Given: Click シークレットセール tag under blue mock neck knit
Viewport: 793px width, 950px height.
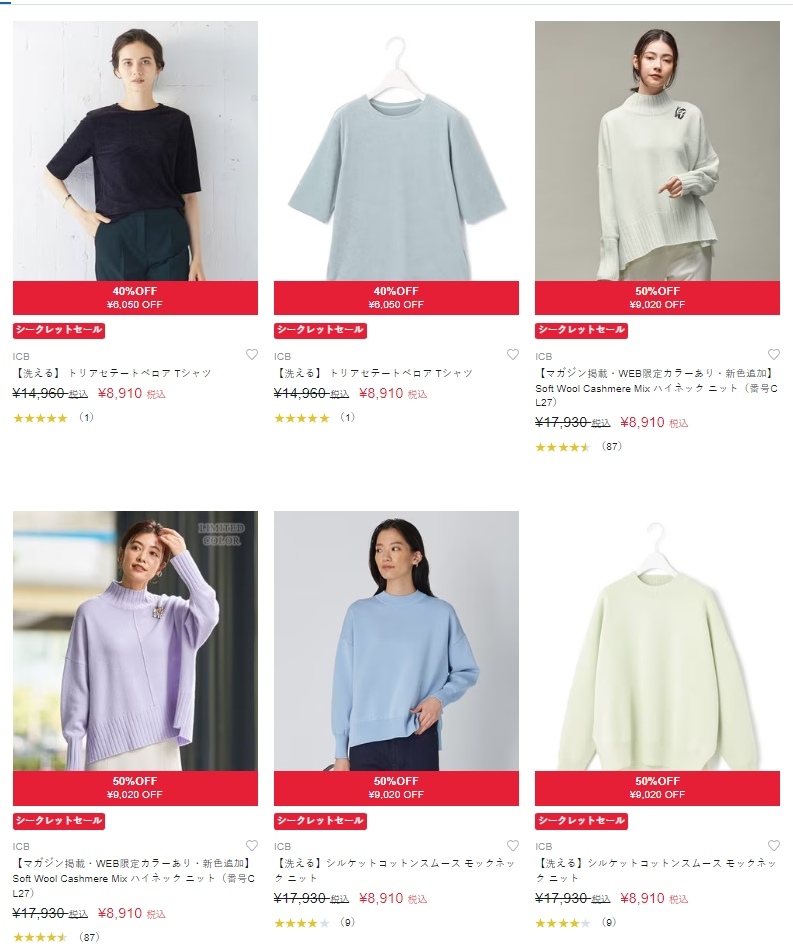Looking at the screenshot, I should [x=320, y=821].
